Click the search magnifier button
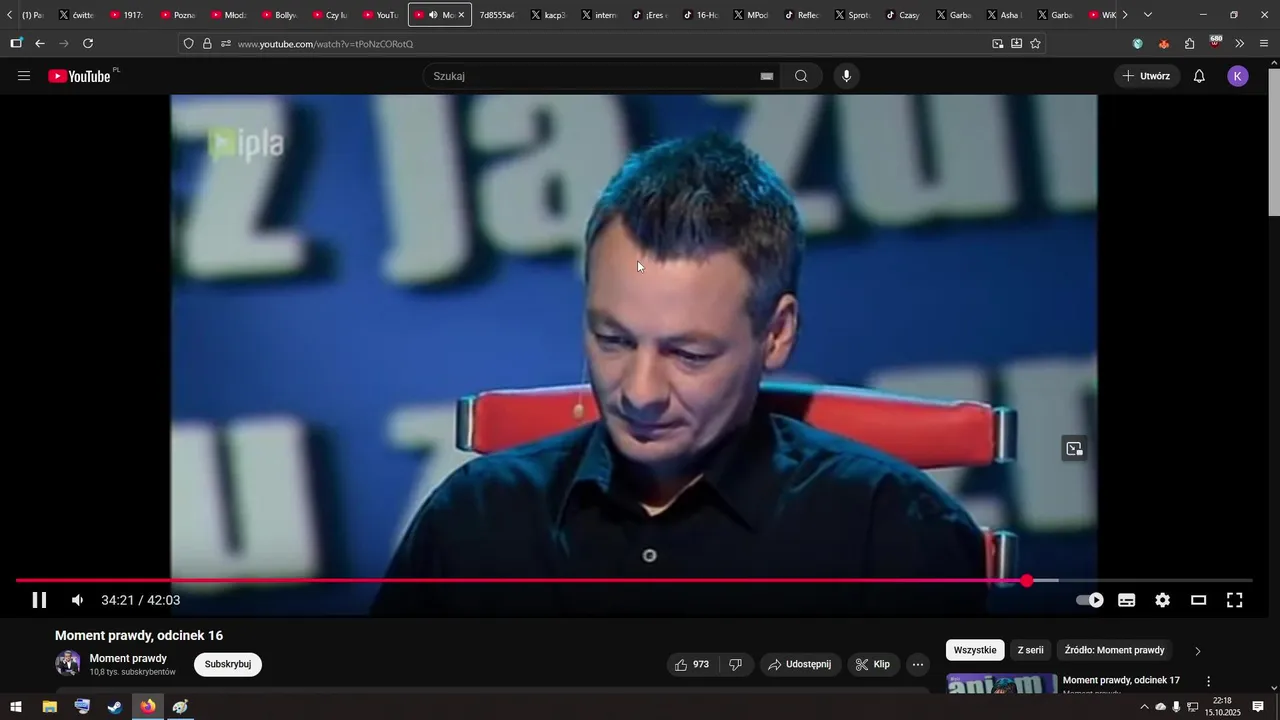This screenshot has height=720, width=1280. pyautogui.click(x=801, y=76)
